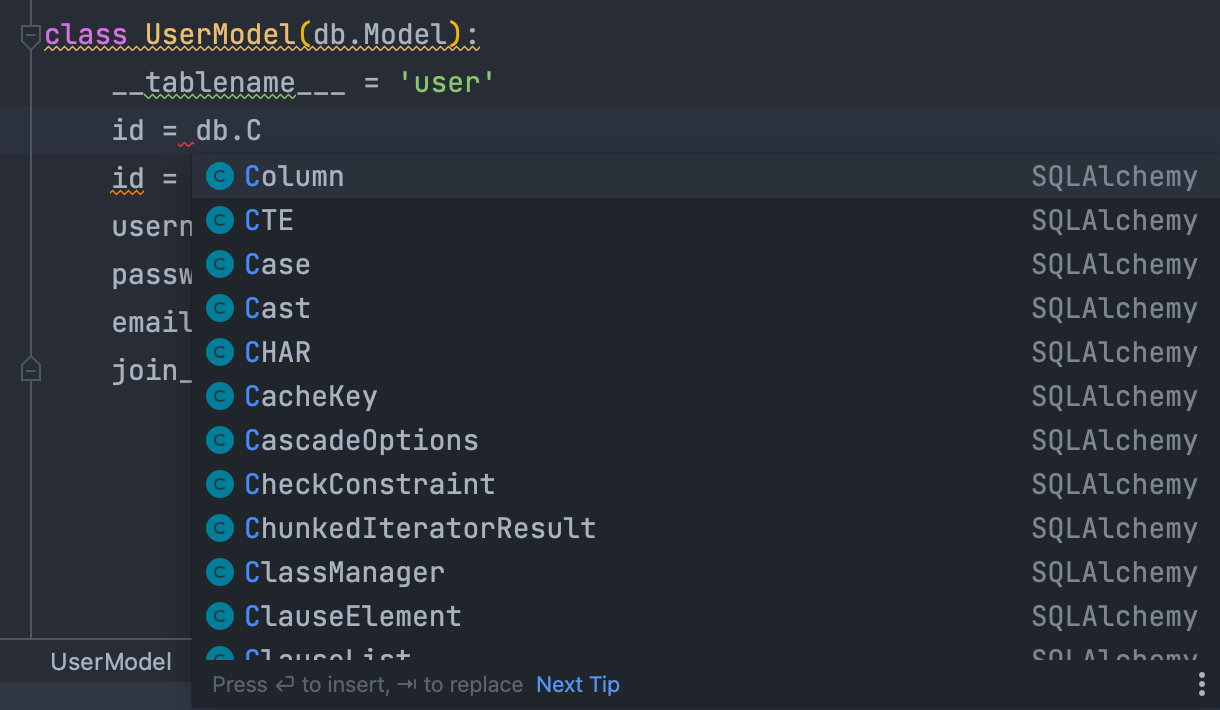Screen dimensions: 1220x710
Task: Select the UserModel breadcrumb at the bottom
Action: (111, 661)
